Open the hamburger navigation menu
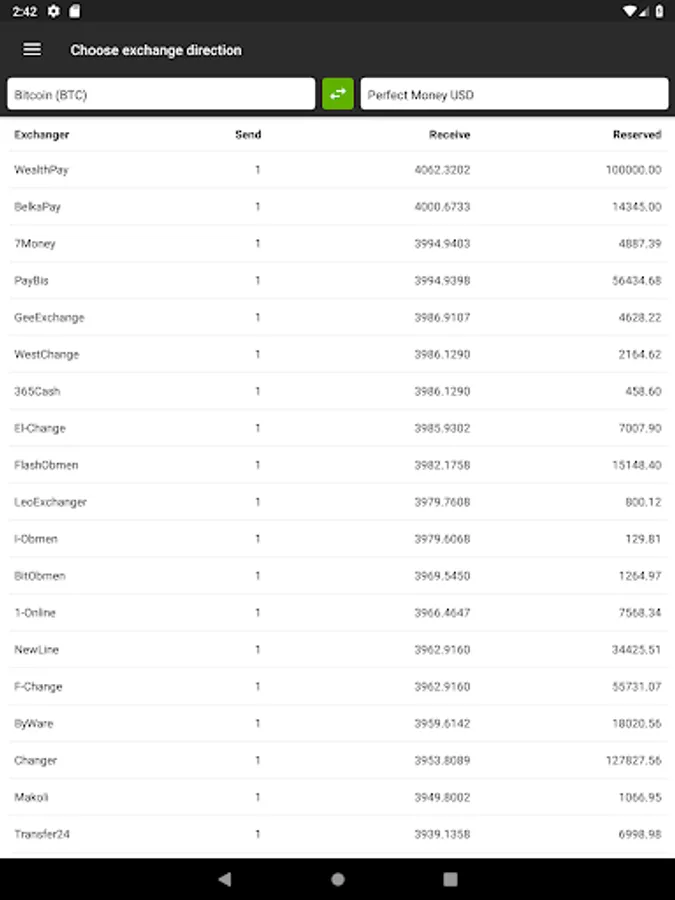Image resolution: width=675 pixels, height=900 pixels. 32,50
